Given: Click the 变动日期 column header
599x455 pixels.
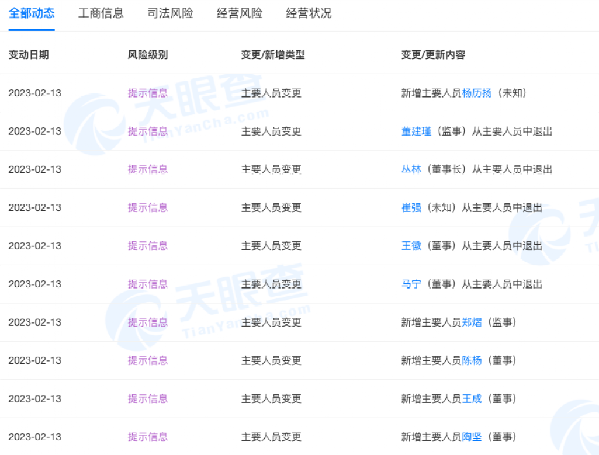Looking at the screenshot, I should click(x=29, y=55).
